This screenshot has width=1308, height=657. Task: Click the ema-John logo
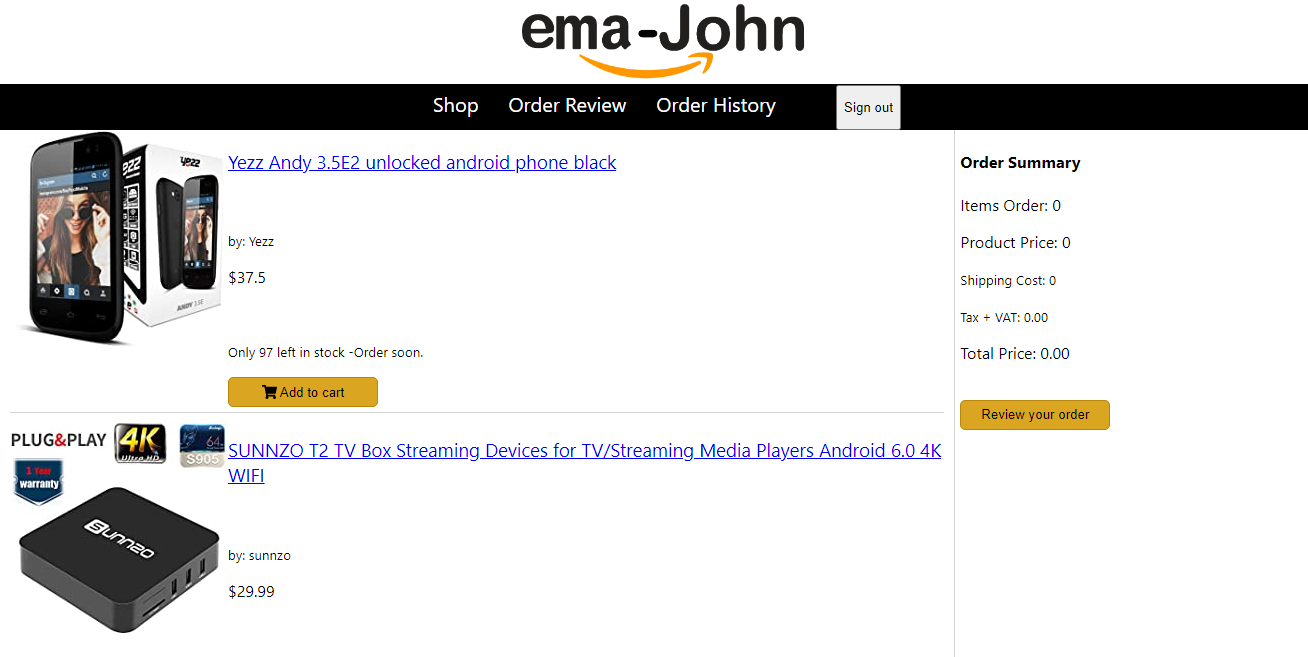point(663,40)
